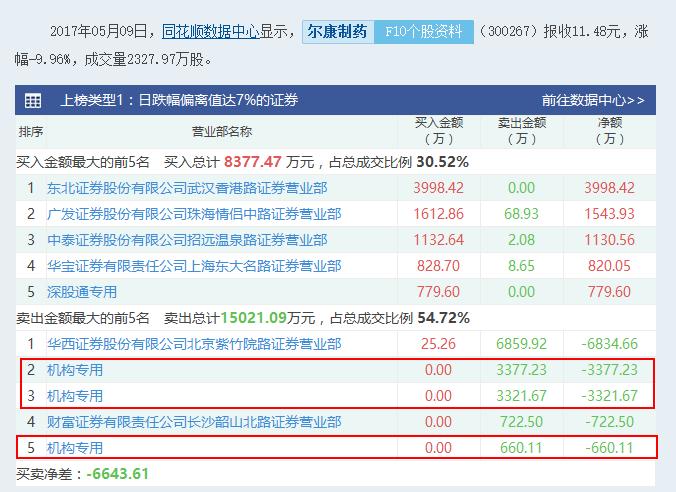Click net amount -3321.67 cell

610,396
